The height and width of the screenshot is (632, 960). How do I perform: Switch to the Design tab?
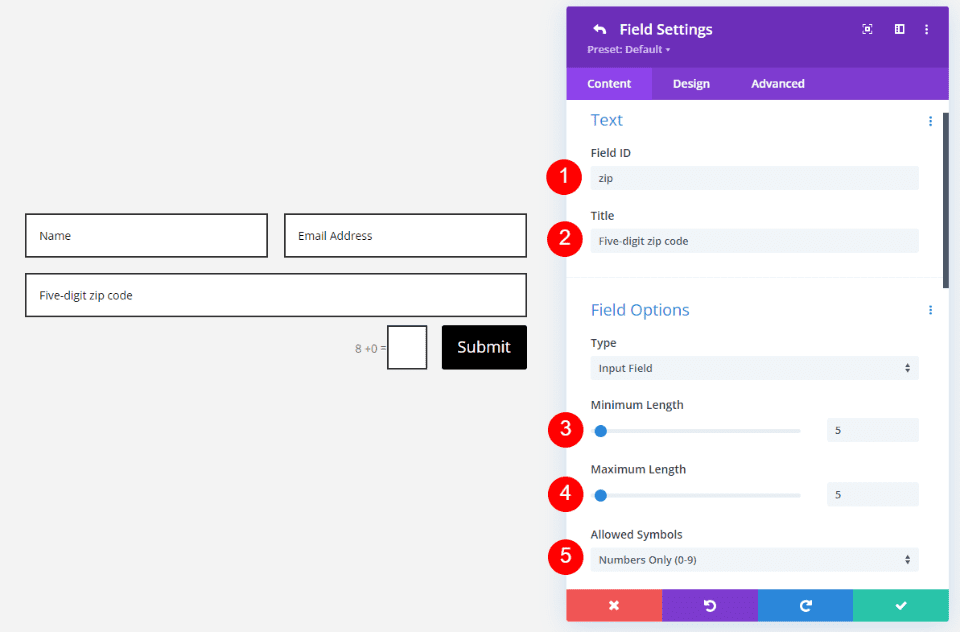[x=690, y=83]
